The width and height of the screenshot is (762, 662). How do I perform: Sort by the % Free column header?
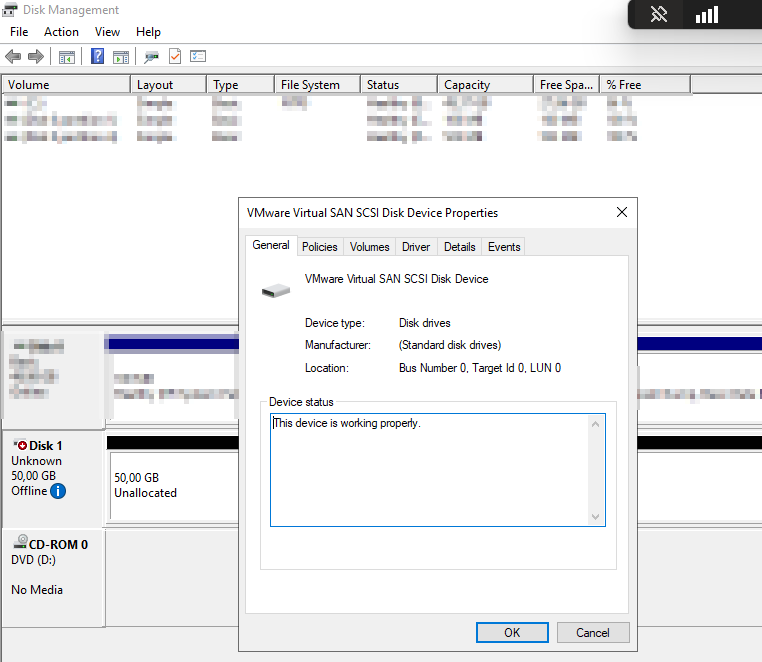[645, 85]
